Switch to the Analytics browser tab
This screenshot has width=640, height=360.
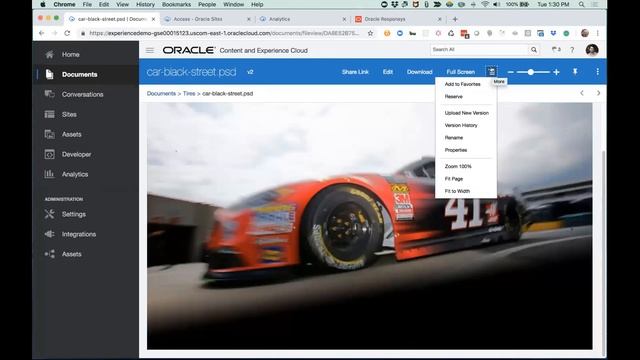302,19
